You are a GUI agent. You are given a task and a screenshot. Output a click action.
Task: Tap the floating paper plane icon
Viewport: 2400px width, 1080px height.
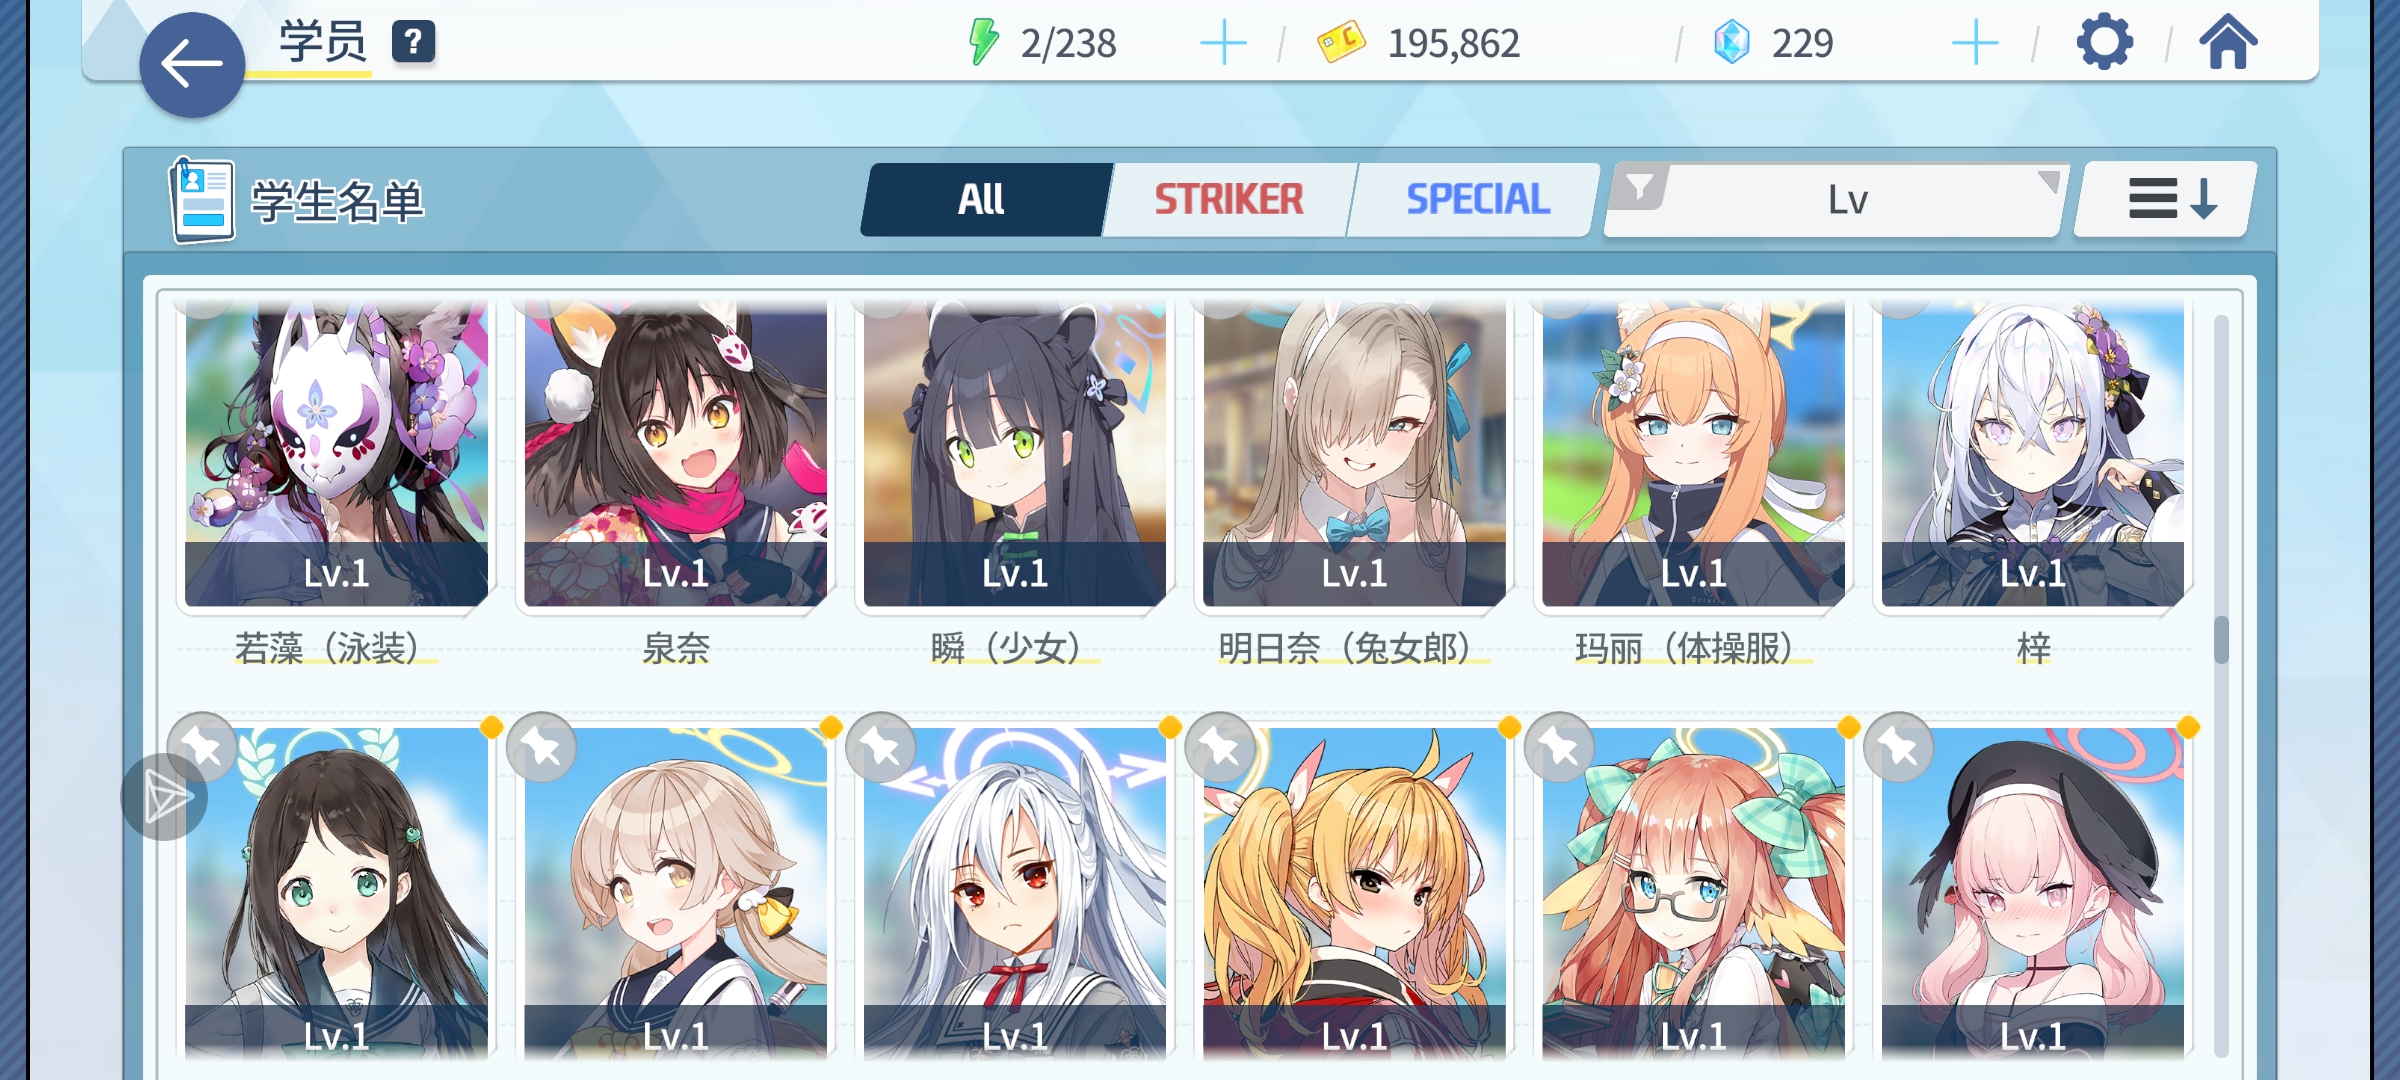[x=165, y=797]
